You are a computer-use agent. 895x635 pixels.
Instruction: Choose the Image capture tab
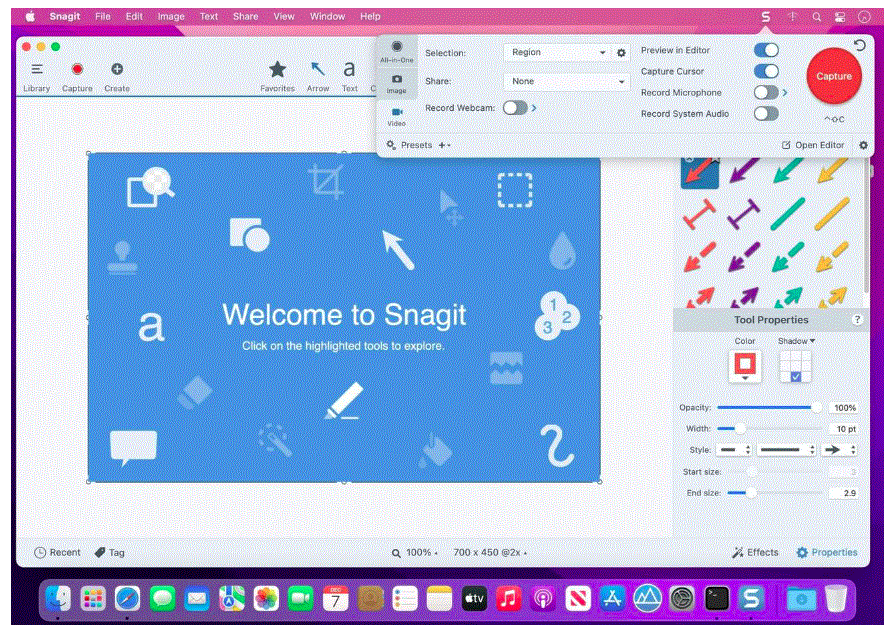[x=397, y=83]
